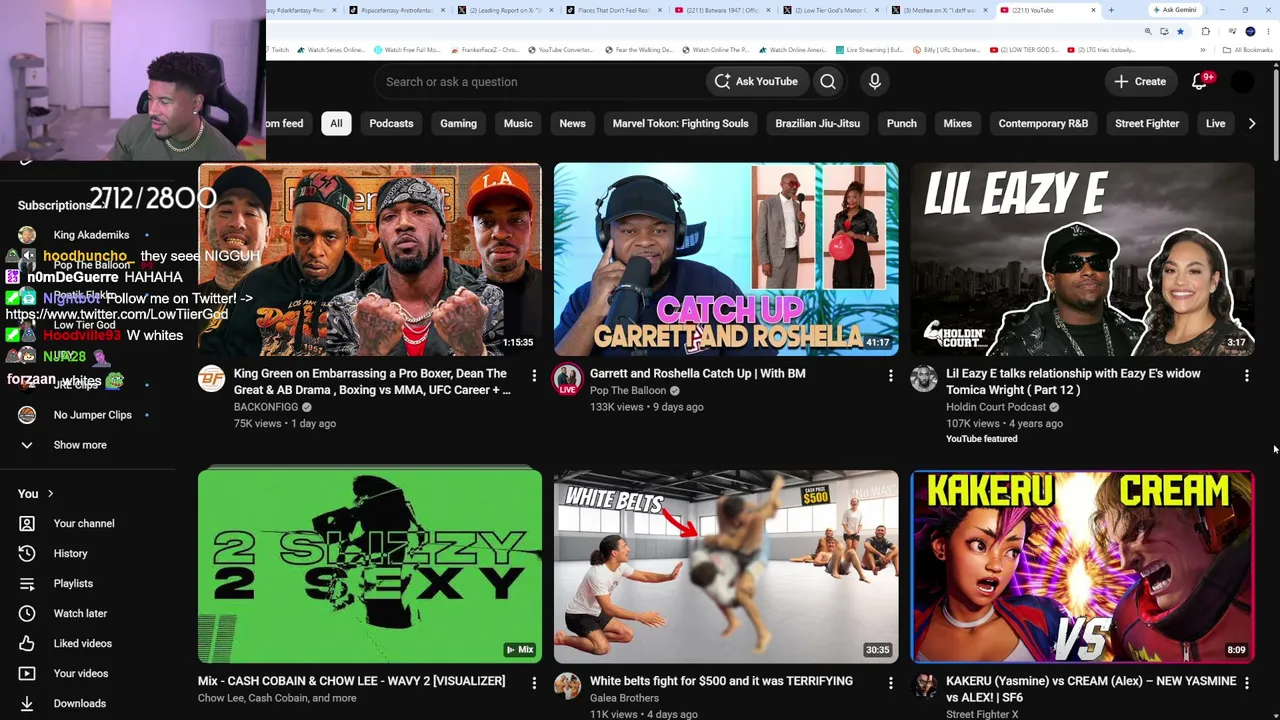1280x720 pixels.
Task: Click White belts fight for $500 title
Action: pyautogui.click(x=721, y=681)
